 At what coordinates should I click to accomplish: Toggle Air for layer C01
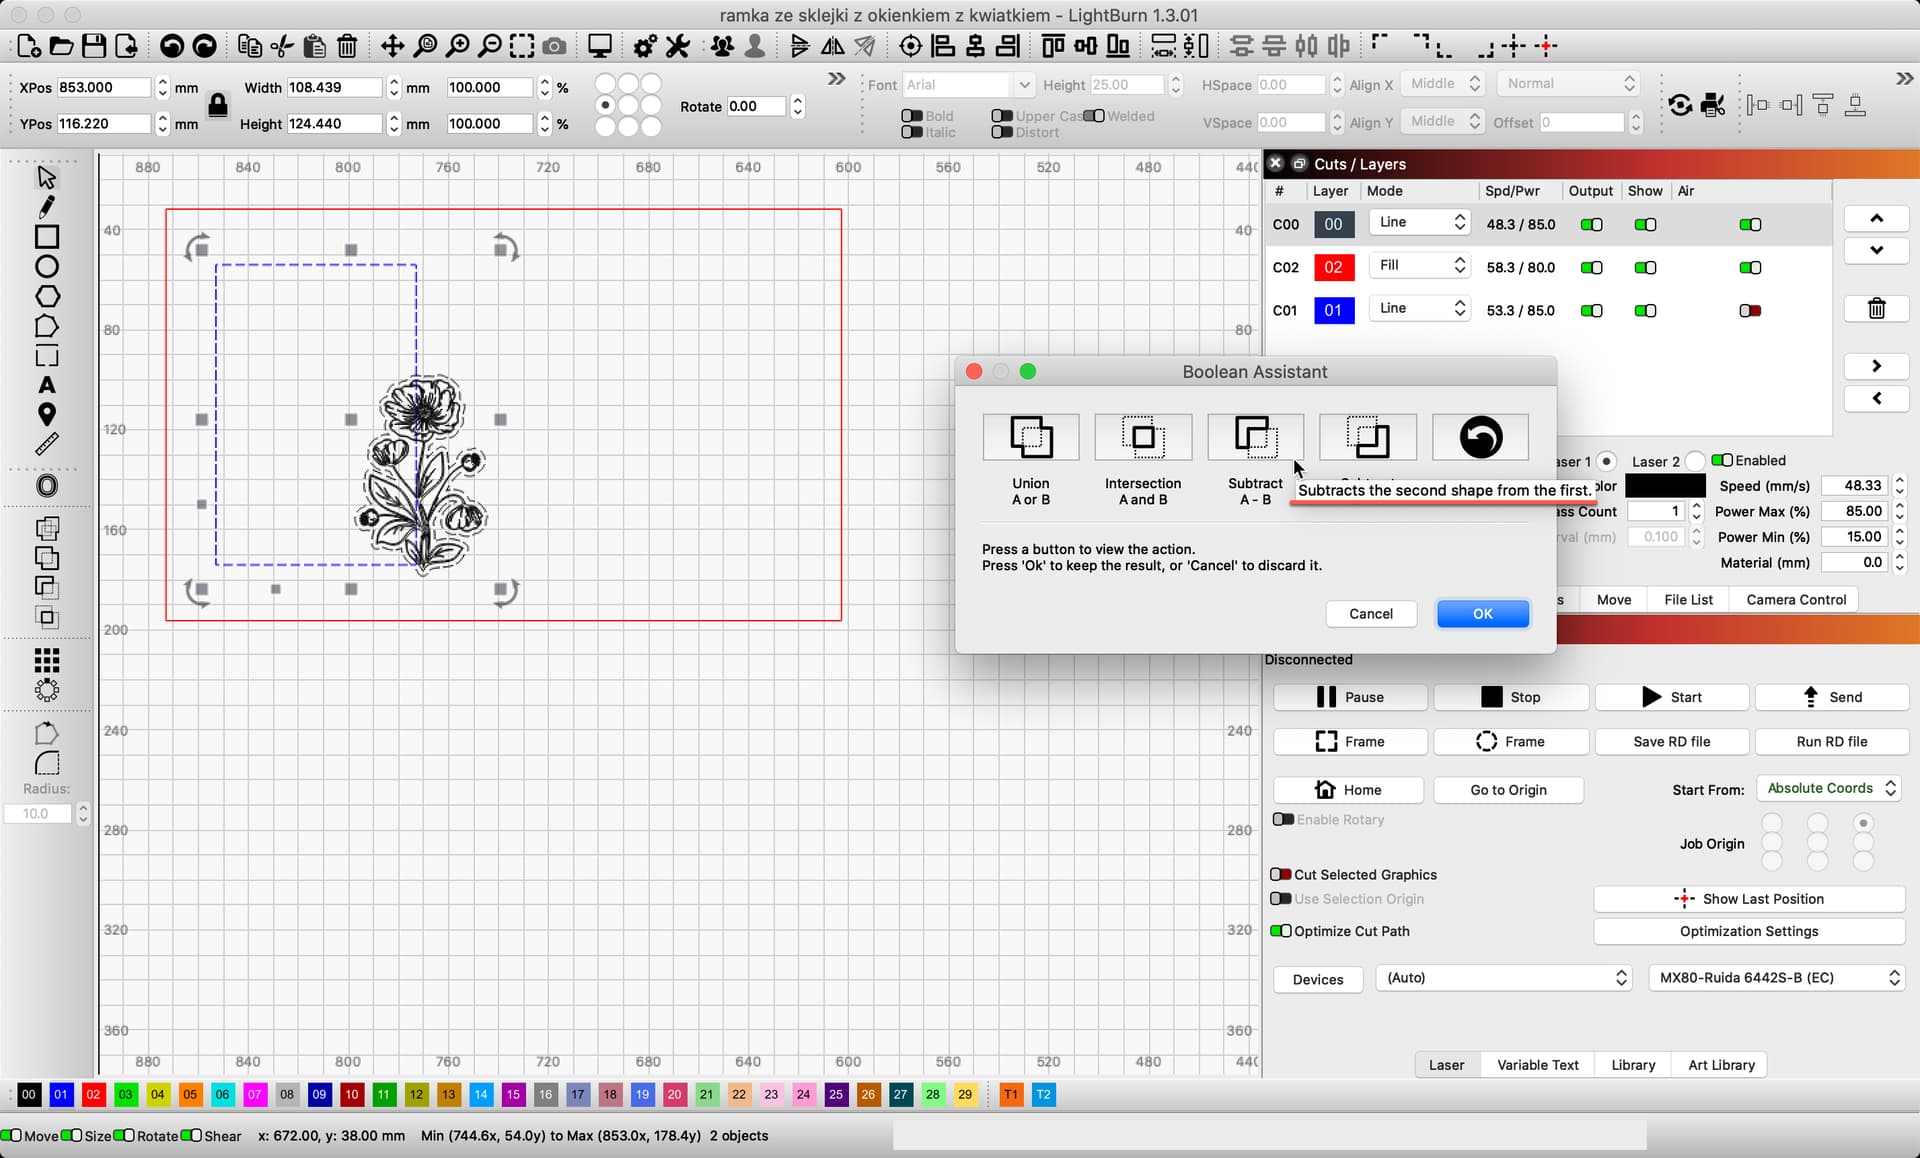coord(1749,311)
